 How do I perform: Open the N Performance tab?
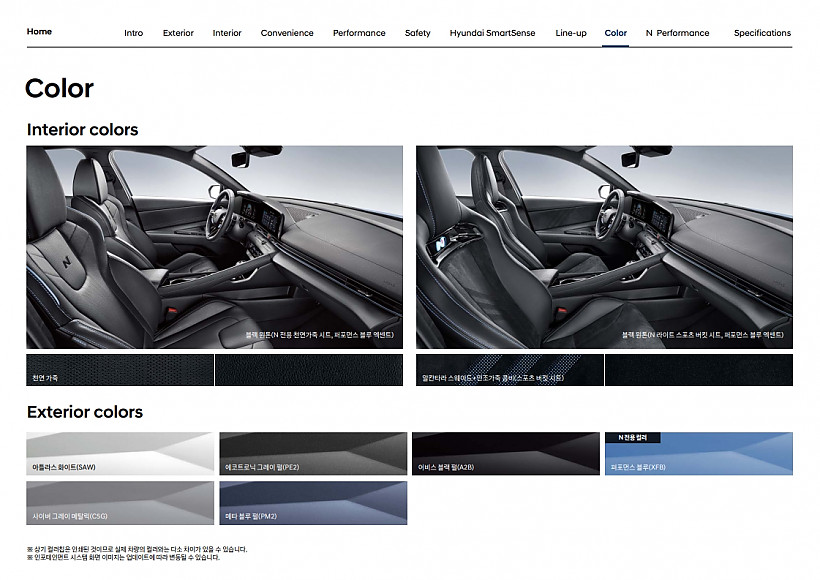(677, 33)
